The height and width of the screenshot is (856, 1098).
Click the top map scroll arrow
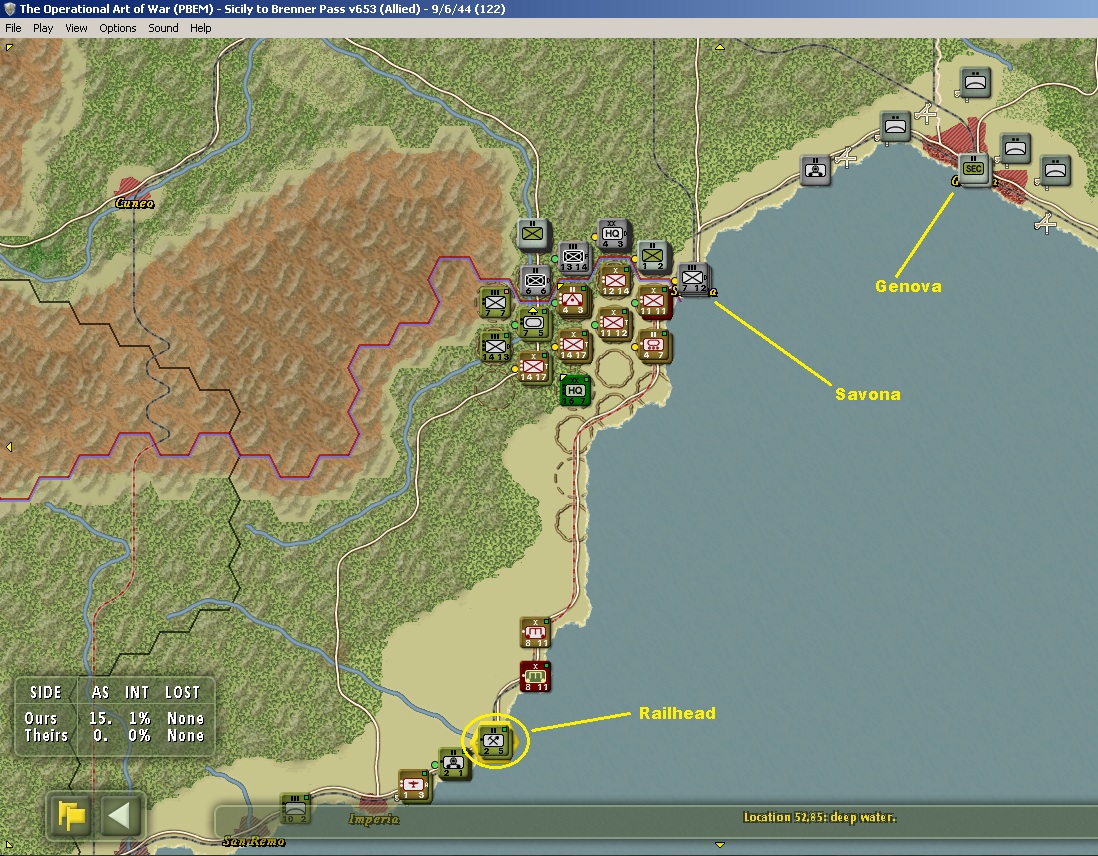click(720, 47)
